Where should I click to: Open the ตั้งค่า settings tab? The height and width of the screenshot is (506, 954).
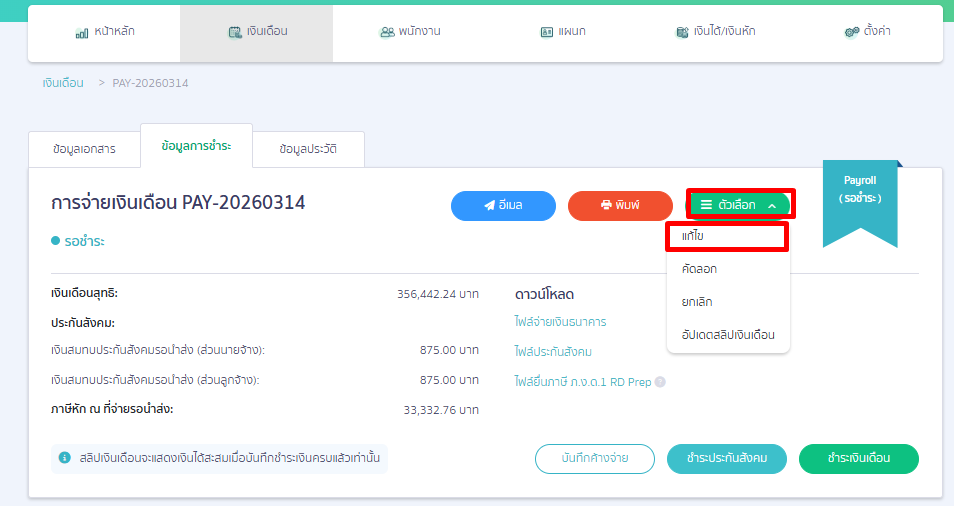pos(867,32)
